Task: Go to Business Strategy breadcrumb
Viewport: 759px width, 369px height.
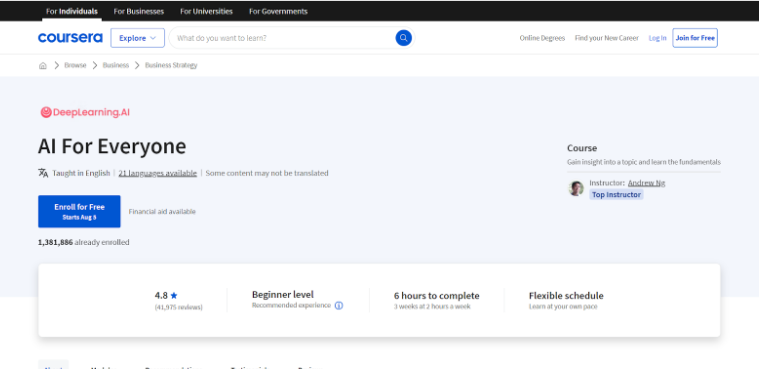Action: pyautogui.click(x=171, y=65)
